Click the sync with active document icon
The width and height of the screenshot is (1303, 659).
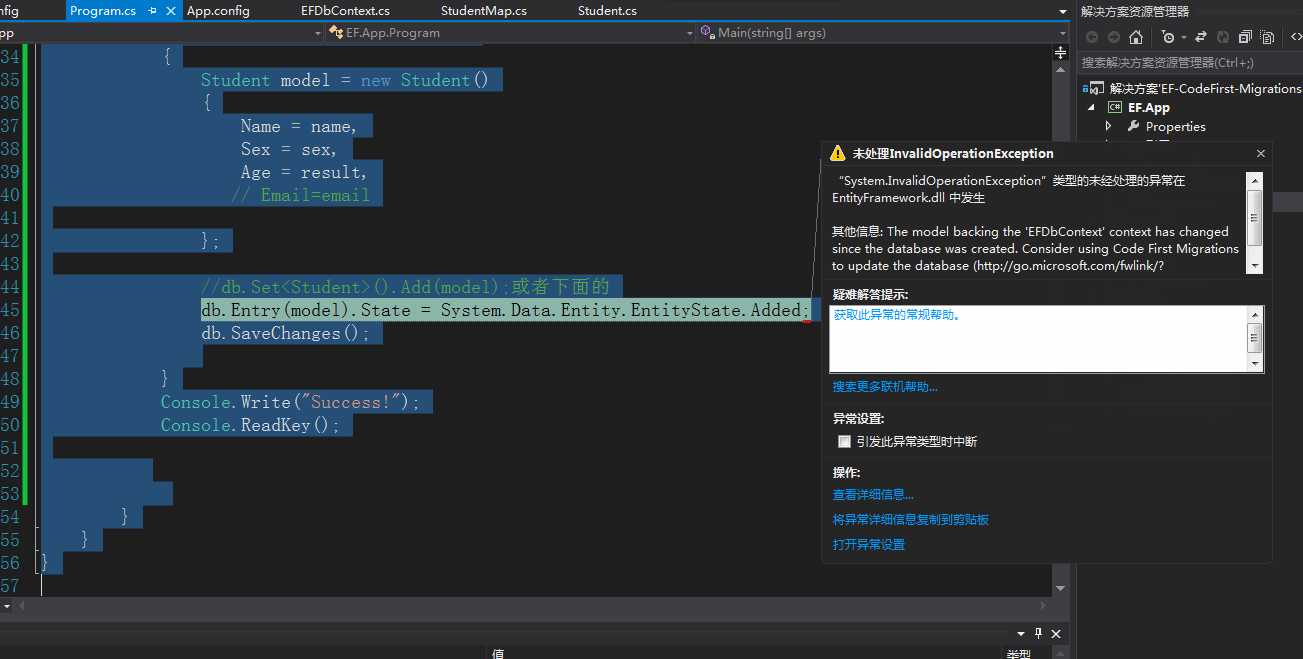[x=1200, y=37]
